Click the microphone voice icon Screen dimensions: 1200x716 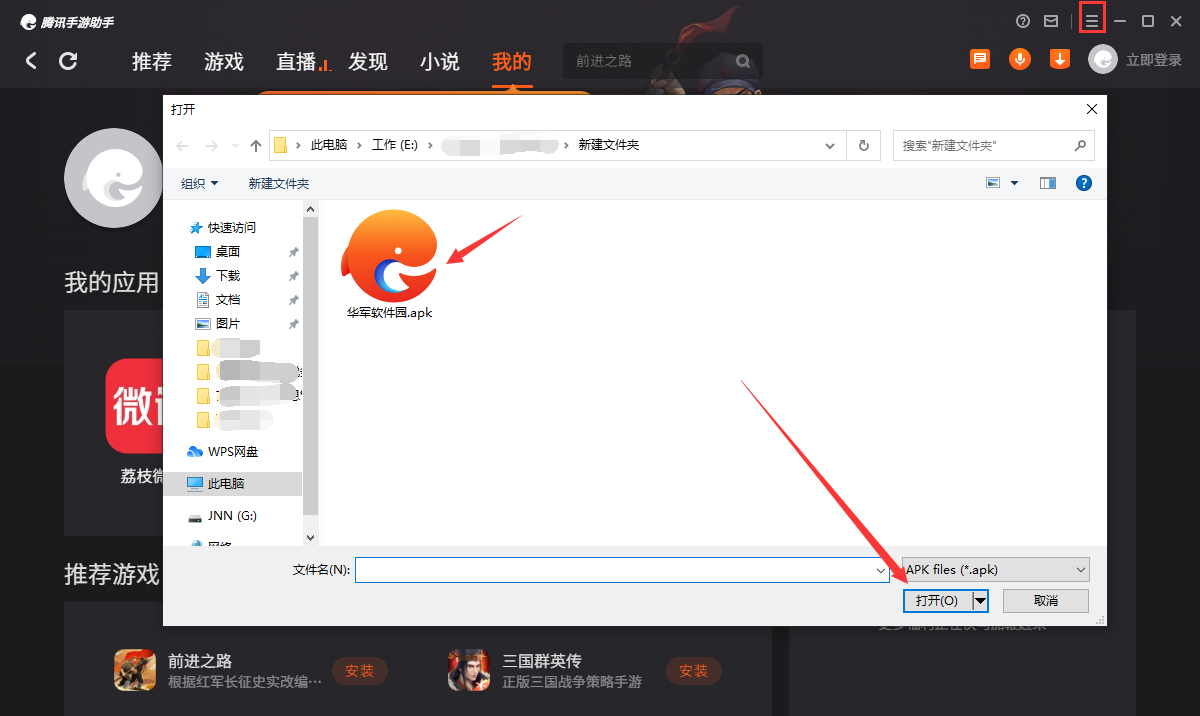[x=1019, y=59]
